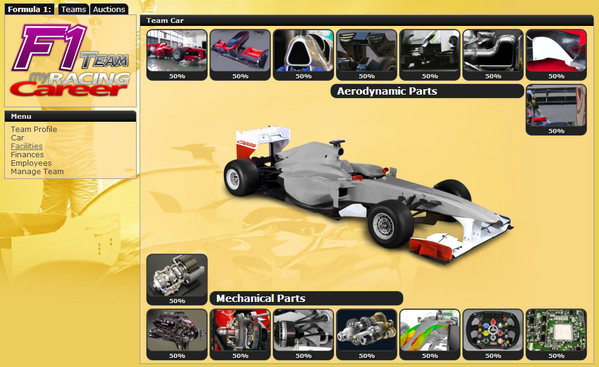
Task: Click the Menu panel header
Action: tap(70, 116)
